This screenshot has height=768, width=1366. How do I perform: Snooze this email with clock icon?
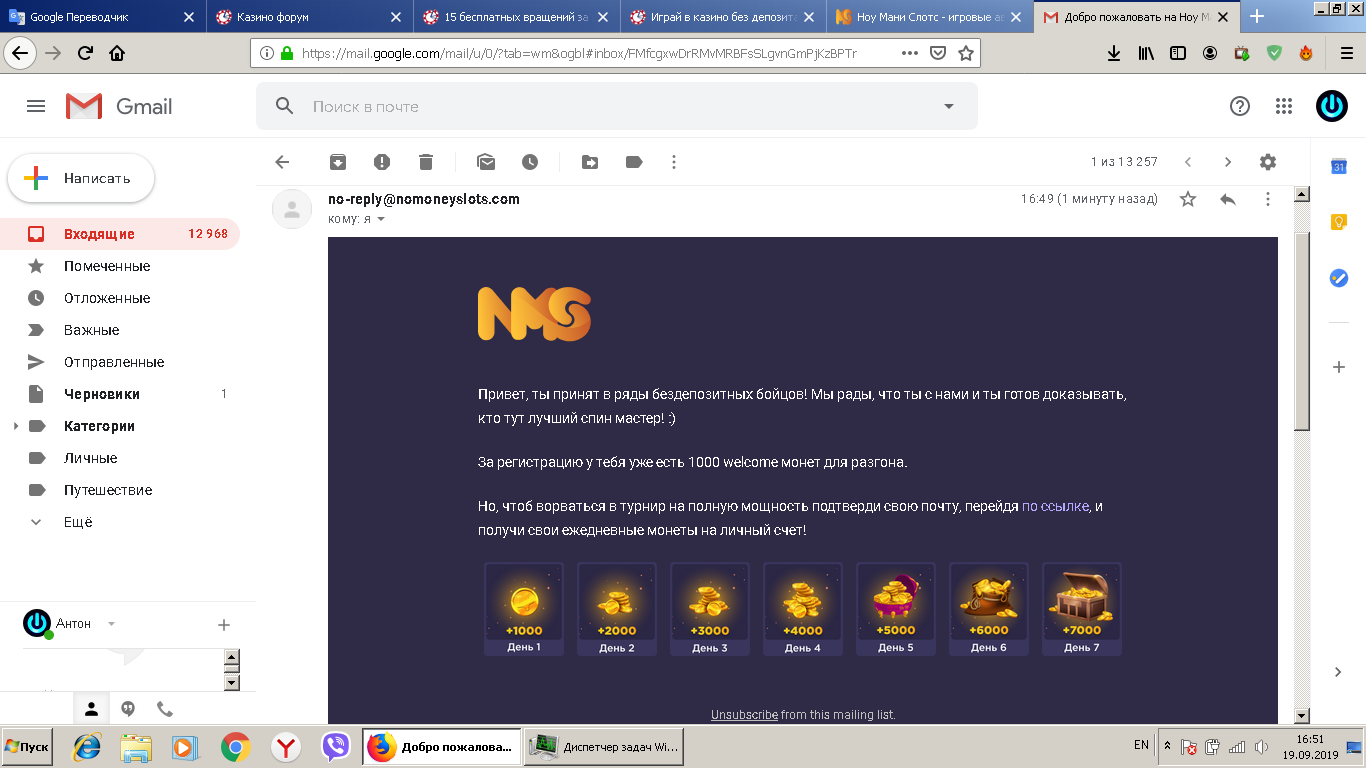[x=530, y=162]
